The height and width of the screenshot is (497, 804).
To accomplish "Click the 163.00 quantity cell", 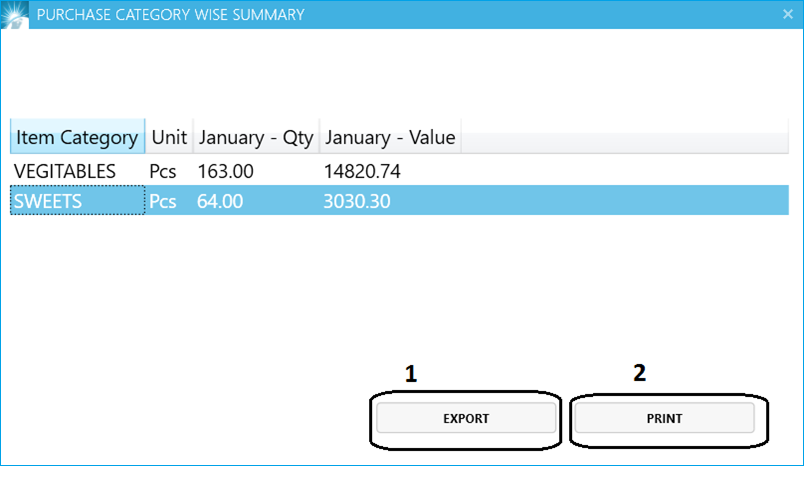I will click(x=226, y=171).
